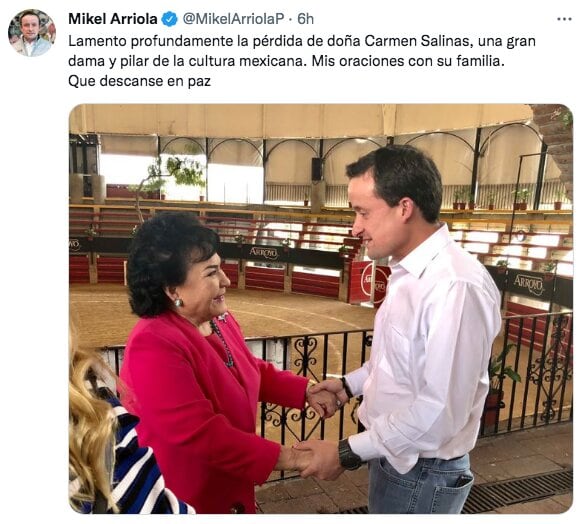
Task: Open the 6h timestamp permalink
Action: click(305, 19)
